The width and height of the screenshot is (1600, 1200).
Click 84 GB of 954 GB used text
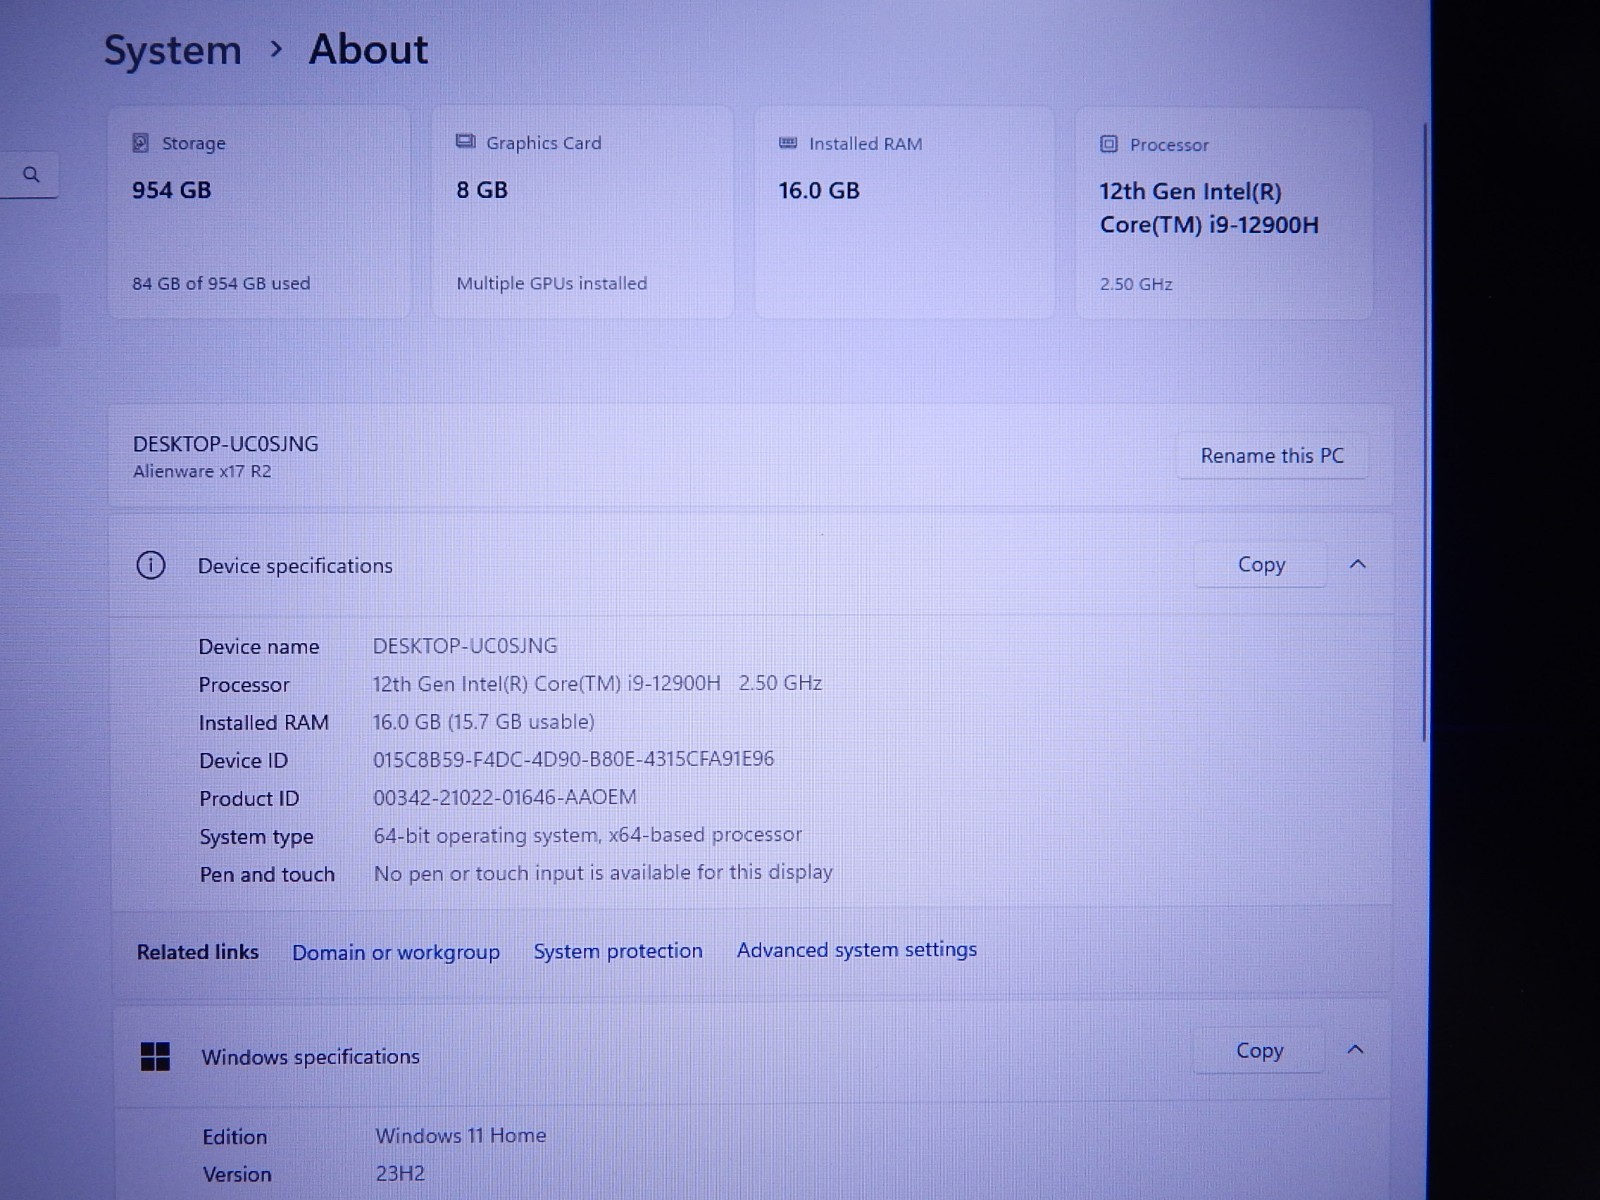[x=221, y=283]
